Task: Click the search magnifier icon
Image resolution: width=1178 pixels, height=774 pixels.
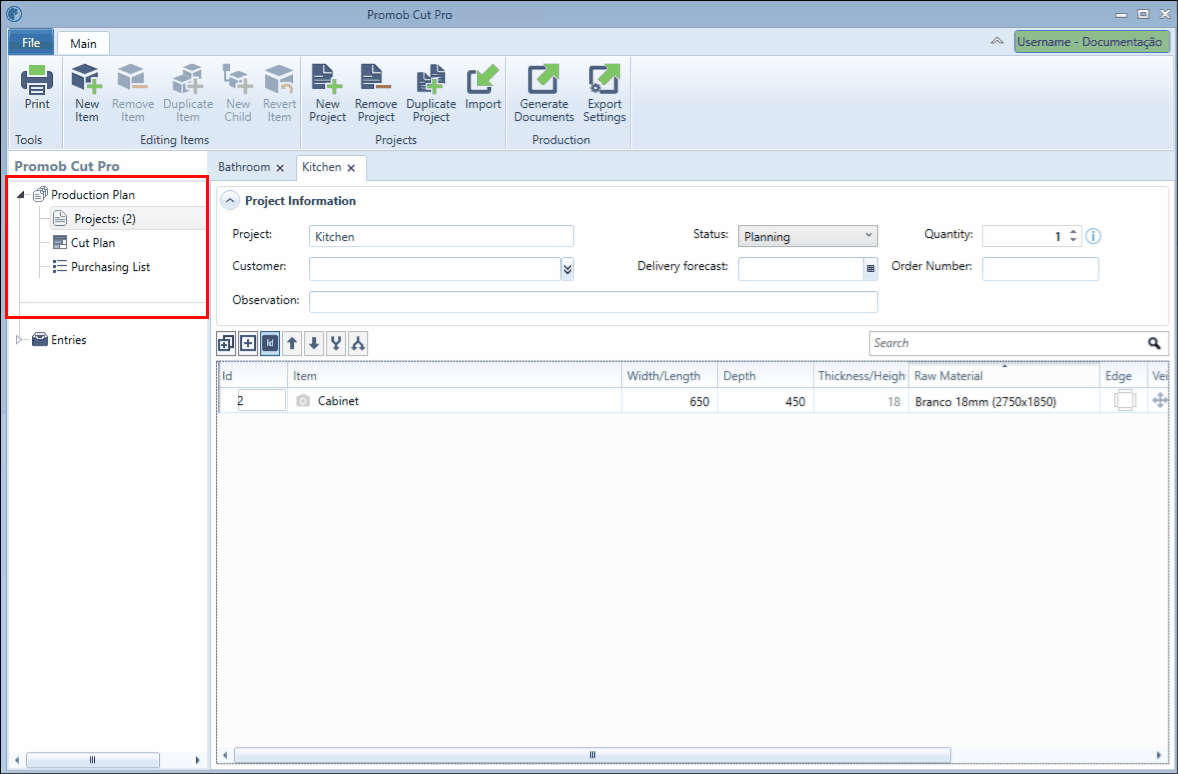Action: [x=1154, y=343]
